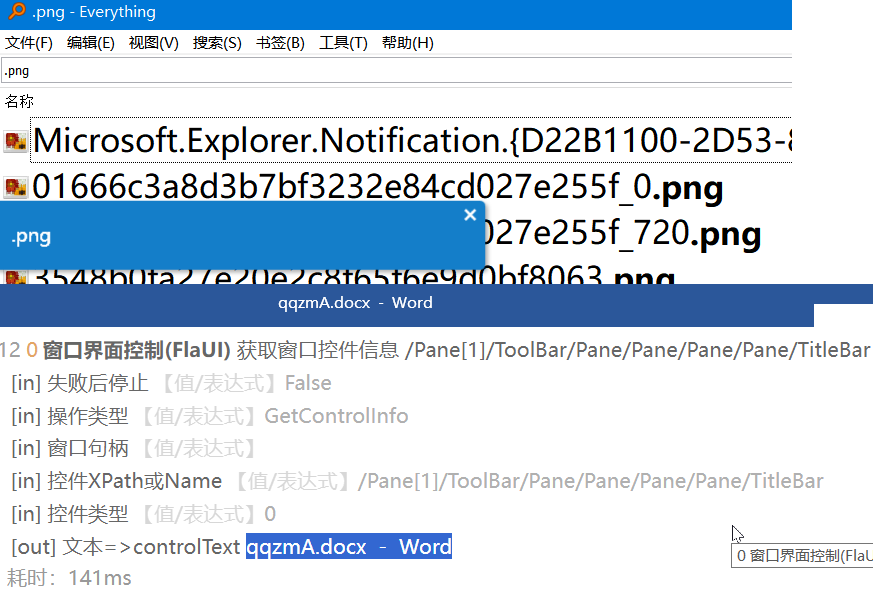Screen dimensions: 873x590
Task: Open the 搜索(S) menu
Action: point(217,43)
